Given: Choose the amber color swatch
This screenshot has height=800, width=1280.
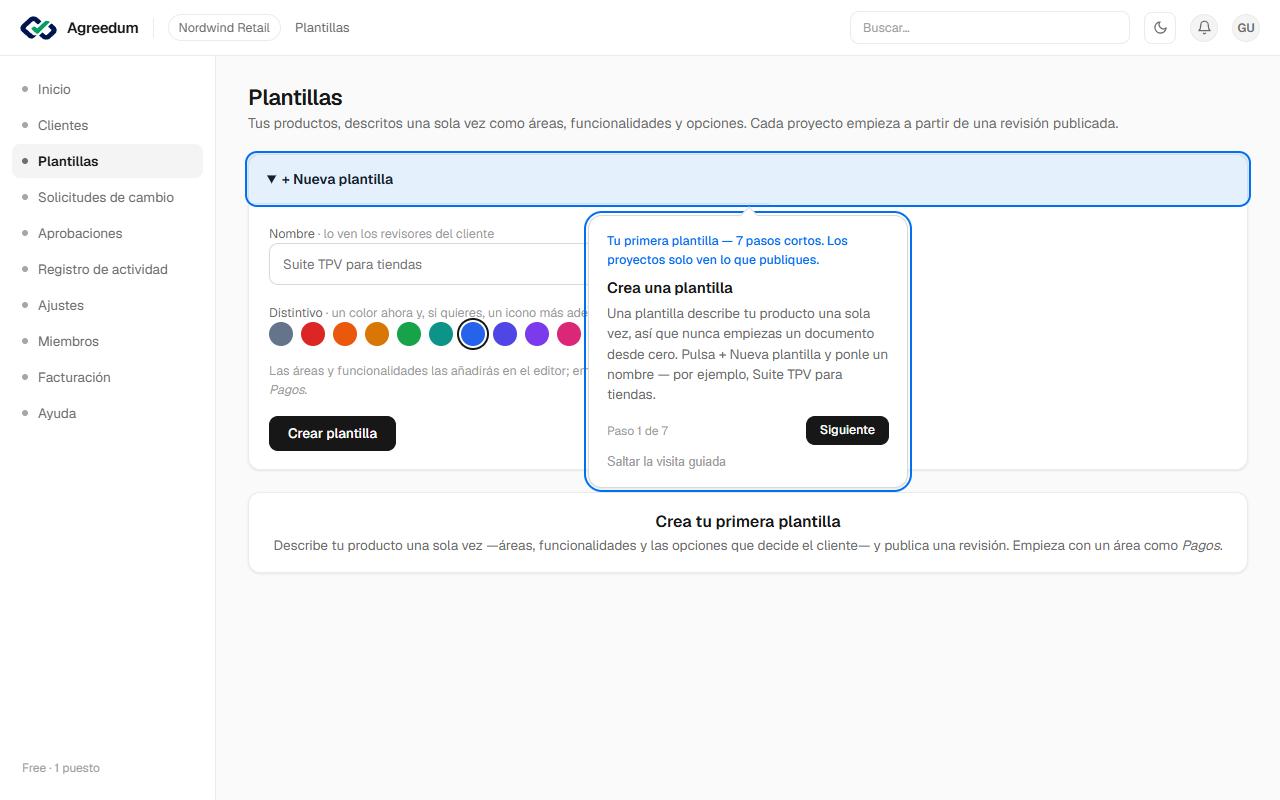Looking at the screenshot, I should tap(377, 334).
